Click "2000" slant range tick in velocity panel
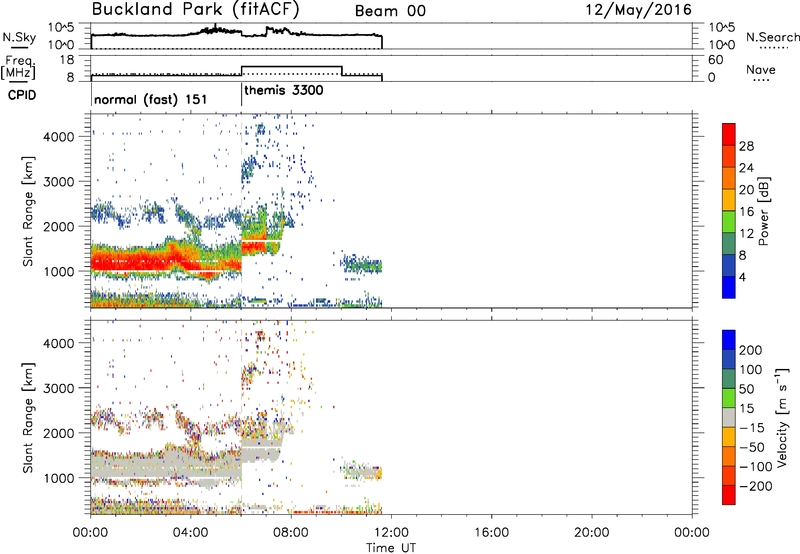Viewport: 800px width, 554px height. (x=59, y=433)
